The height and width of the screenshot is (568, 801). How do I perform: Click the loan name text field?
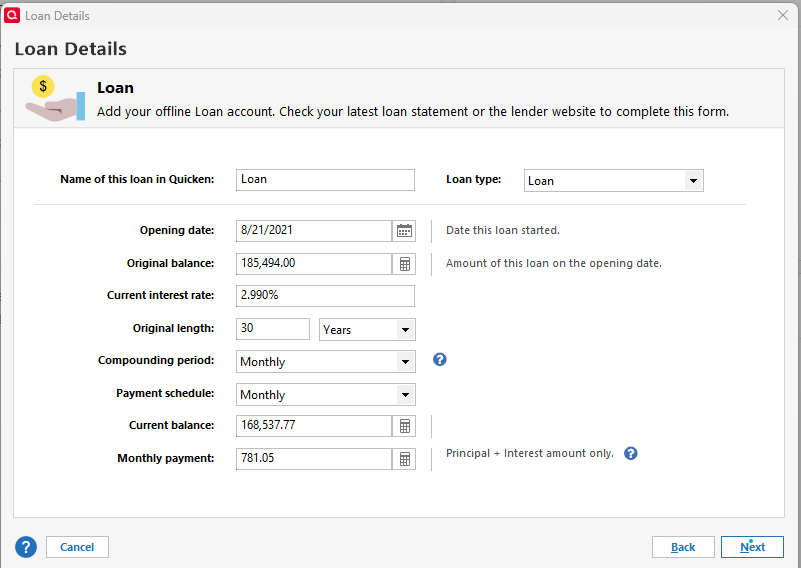point(325,180)
